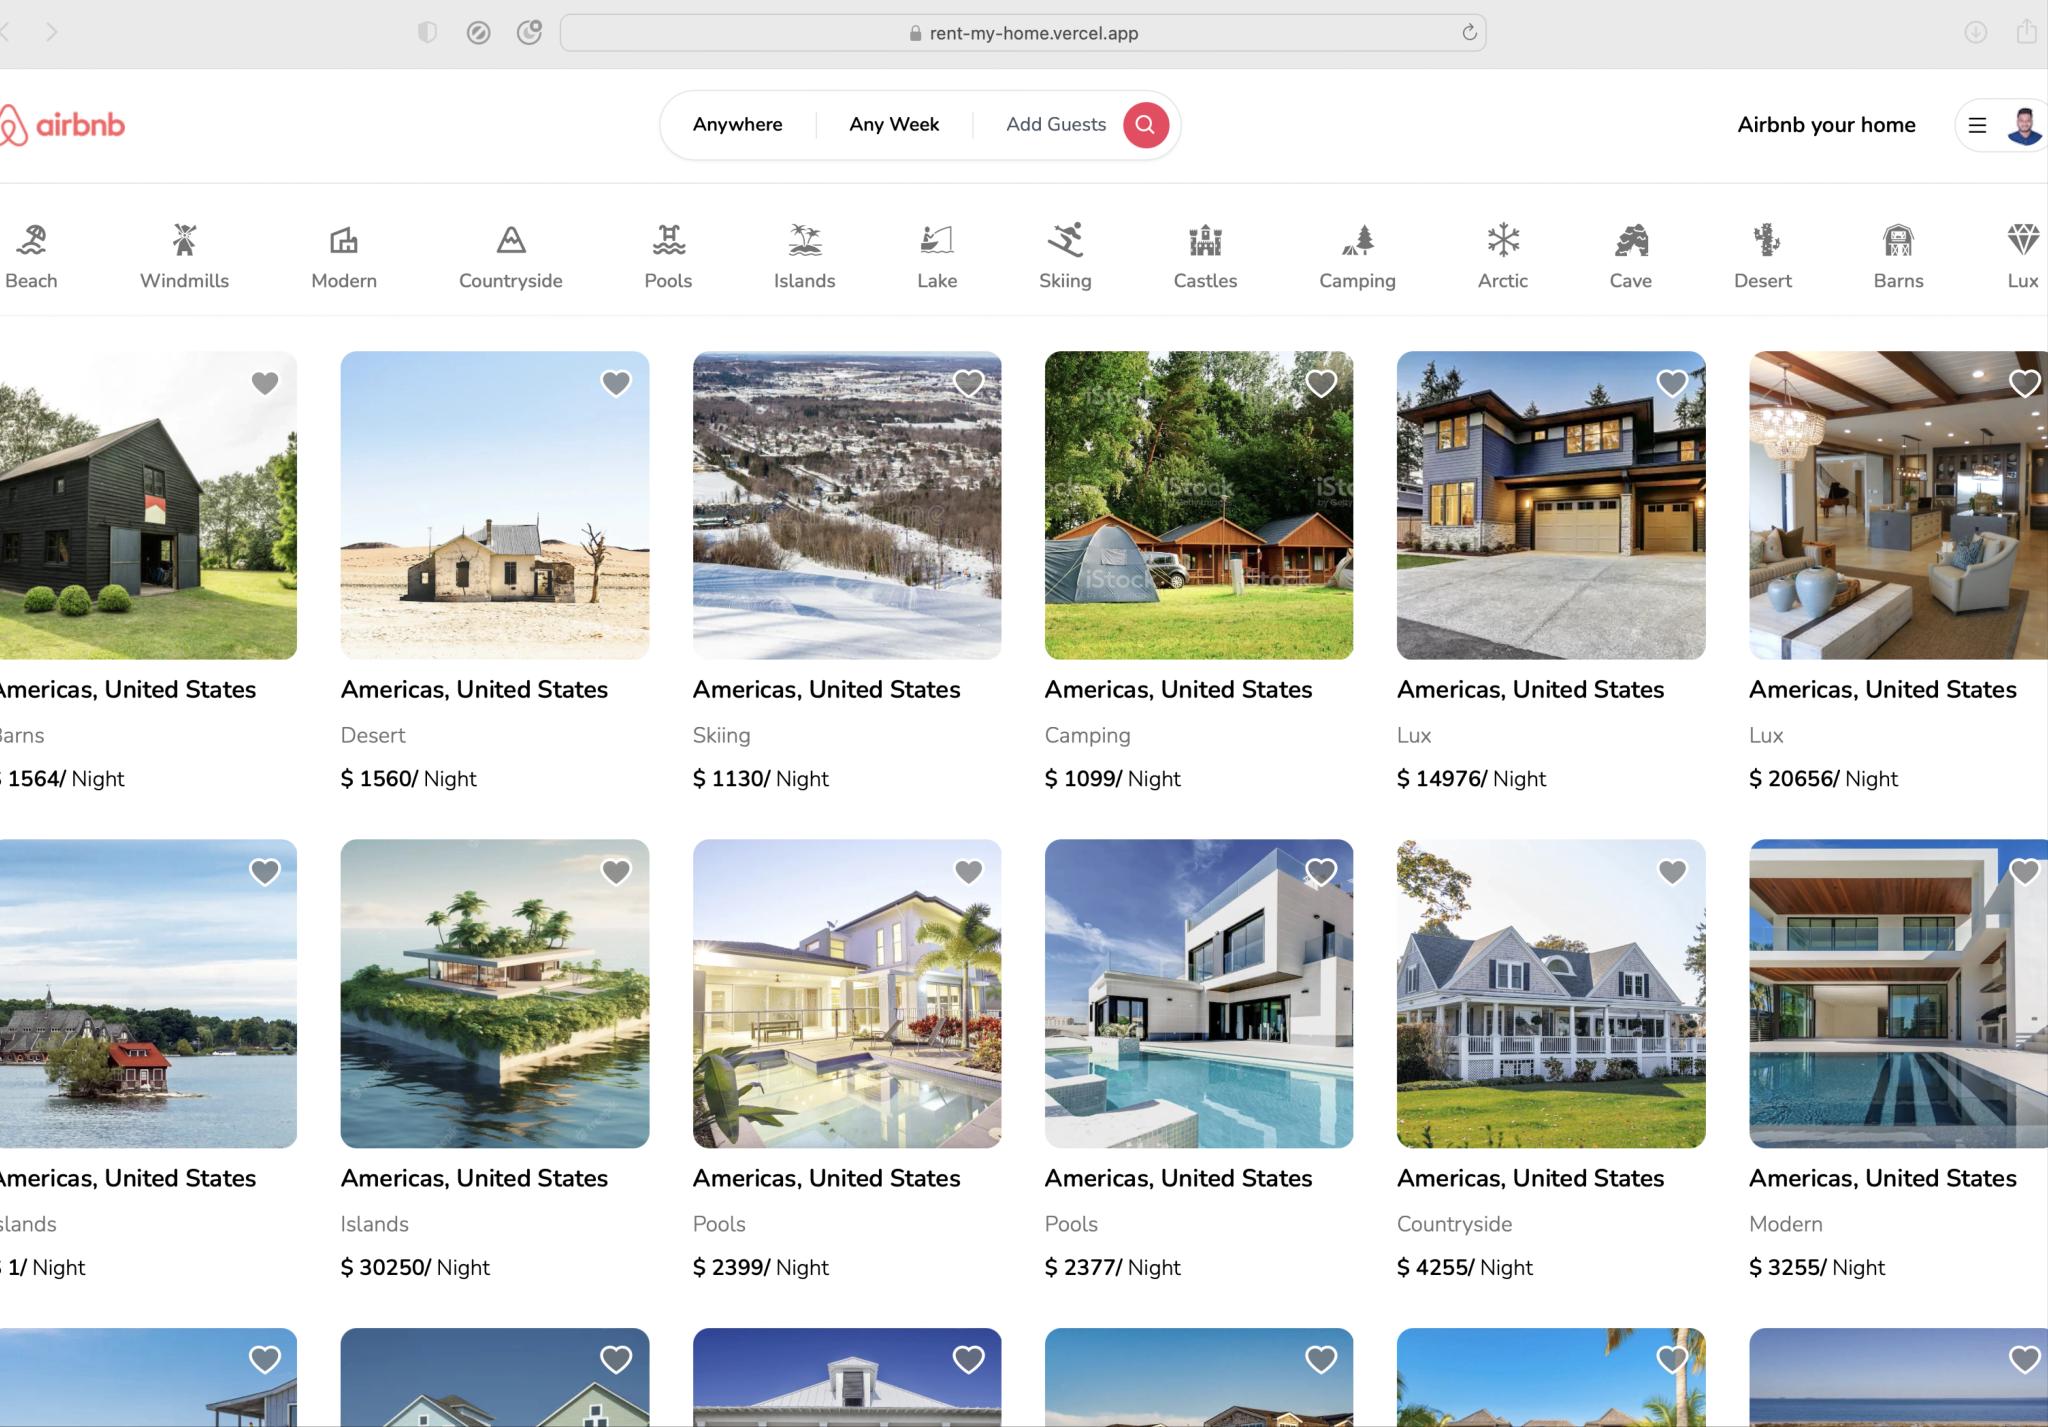Filter by Skiing category icon
Image resolution: width=2048 pixels, height=1427 pixels.
pyautogui.click(x=1065, y=241)
